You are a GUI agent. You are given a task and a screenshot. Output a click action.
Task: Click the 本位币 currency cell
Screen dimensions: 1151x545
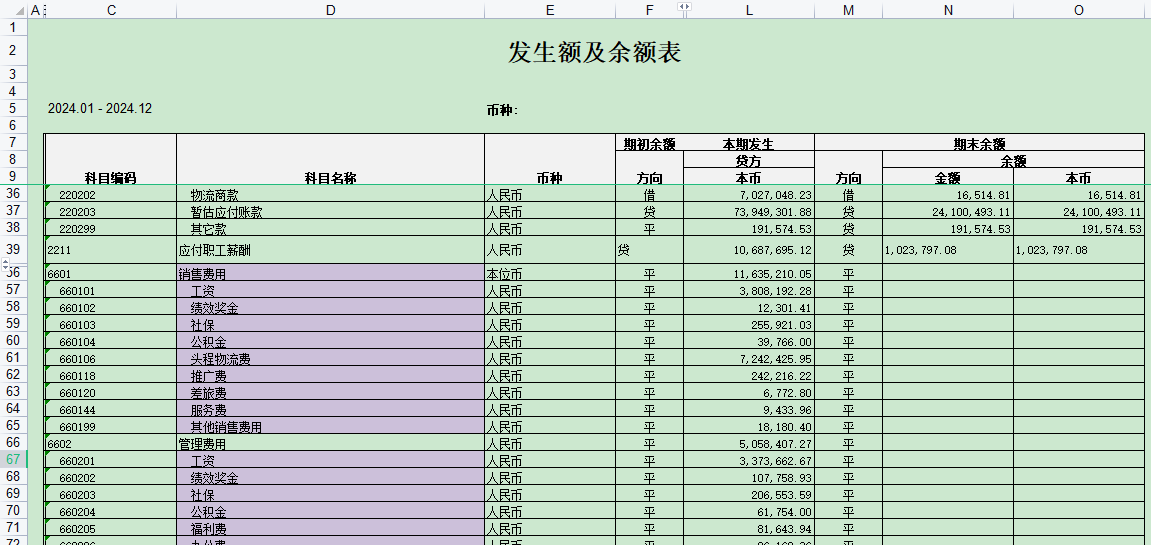(x=550, y=273)
